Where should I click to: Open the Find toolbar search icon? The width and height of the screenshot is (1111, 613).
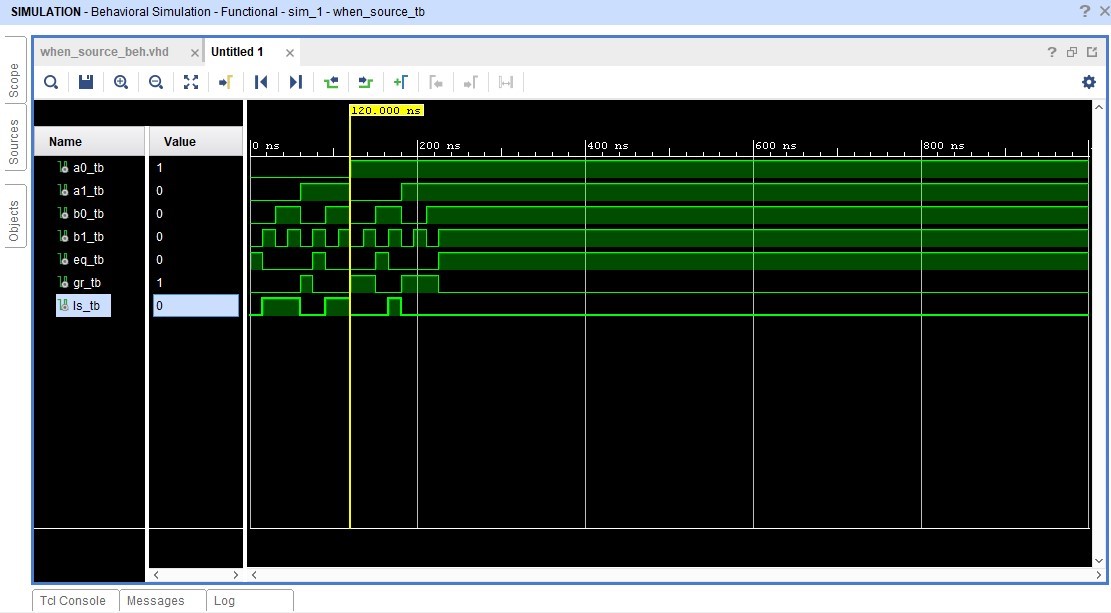coord(50,82)
